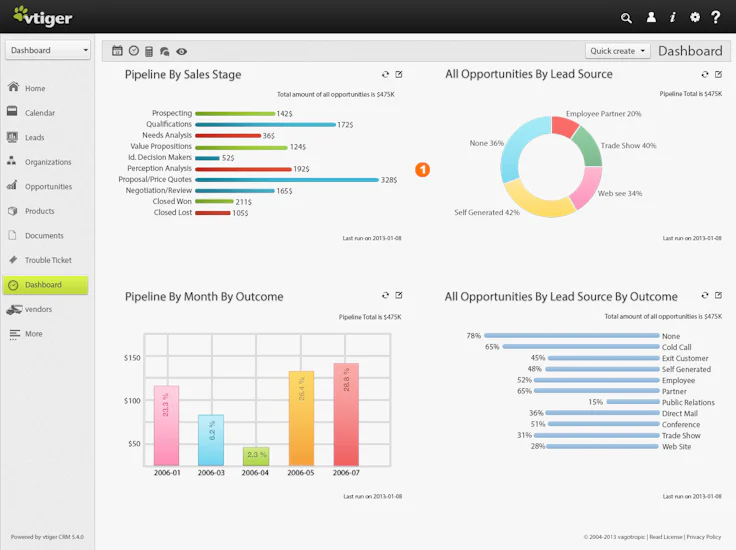The width and height of the screenshot is (736, 550).
Task: Click the green 2006-04 bar
Action: [256, 456]
